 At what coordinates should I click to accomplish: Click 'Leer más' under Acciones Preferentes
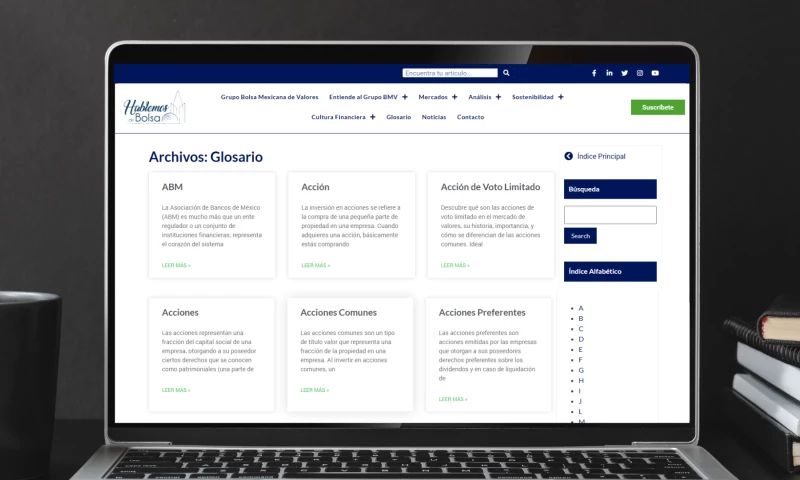[x=453, y=399]
